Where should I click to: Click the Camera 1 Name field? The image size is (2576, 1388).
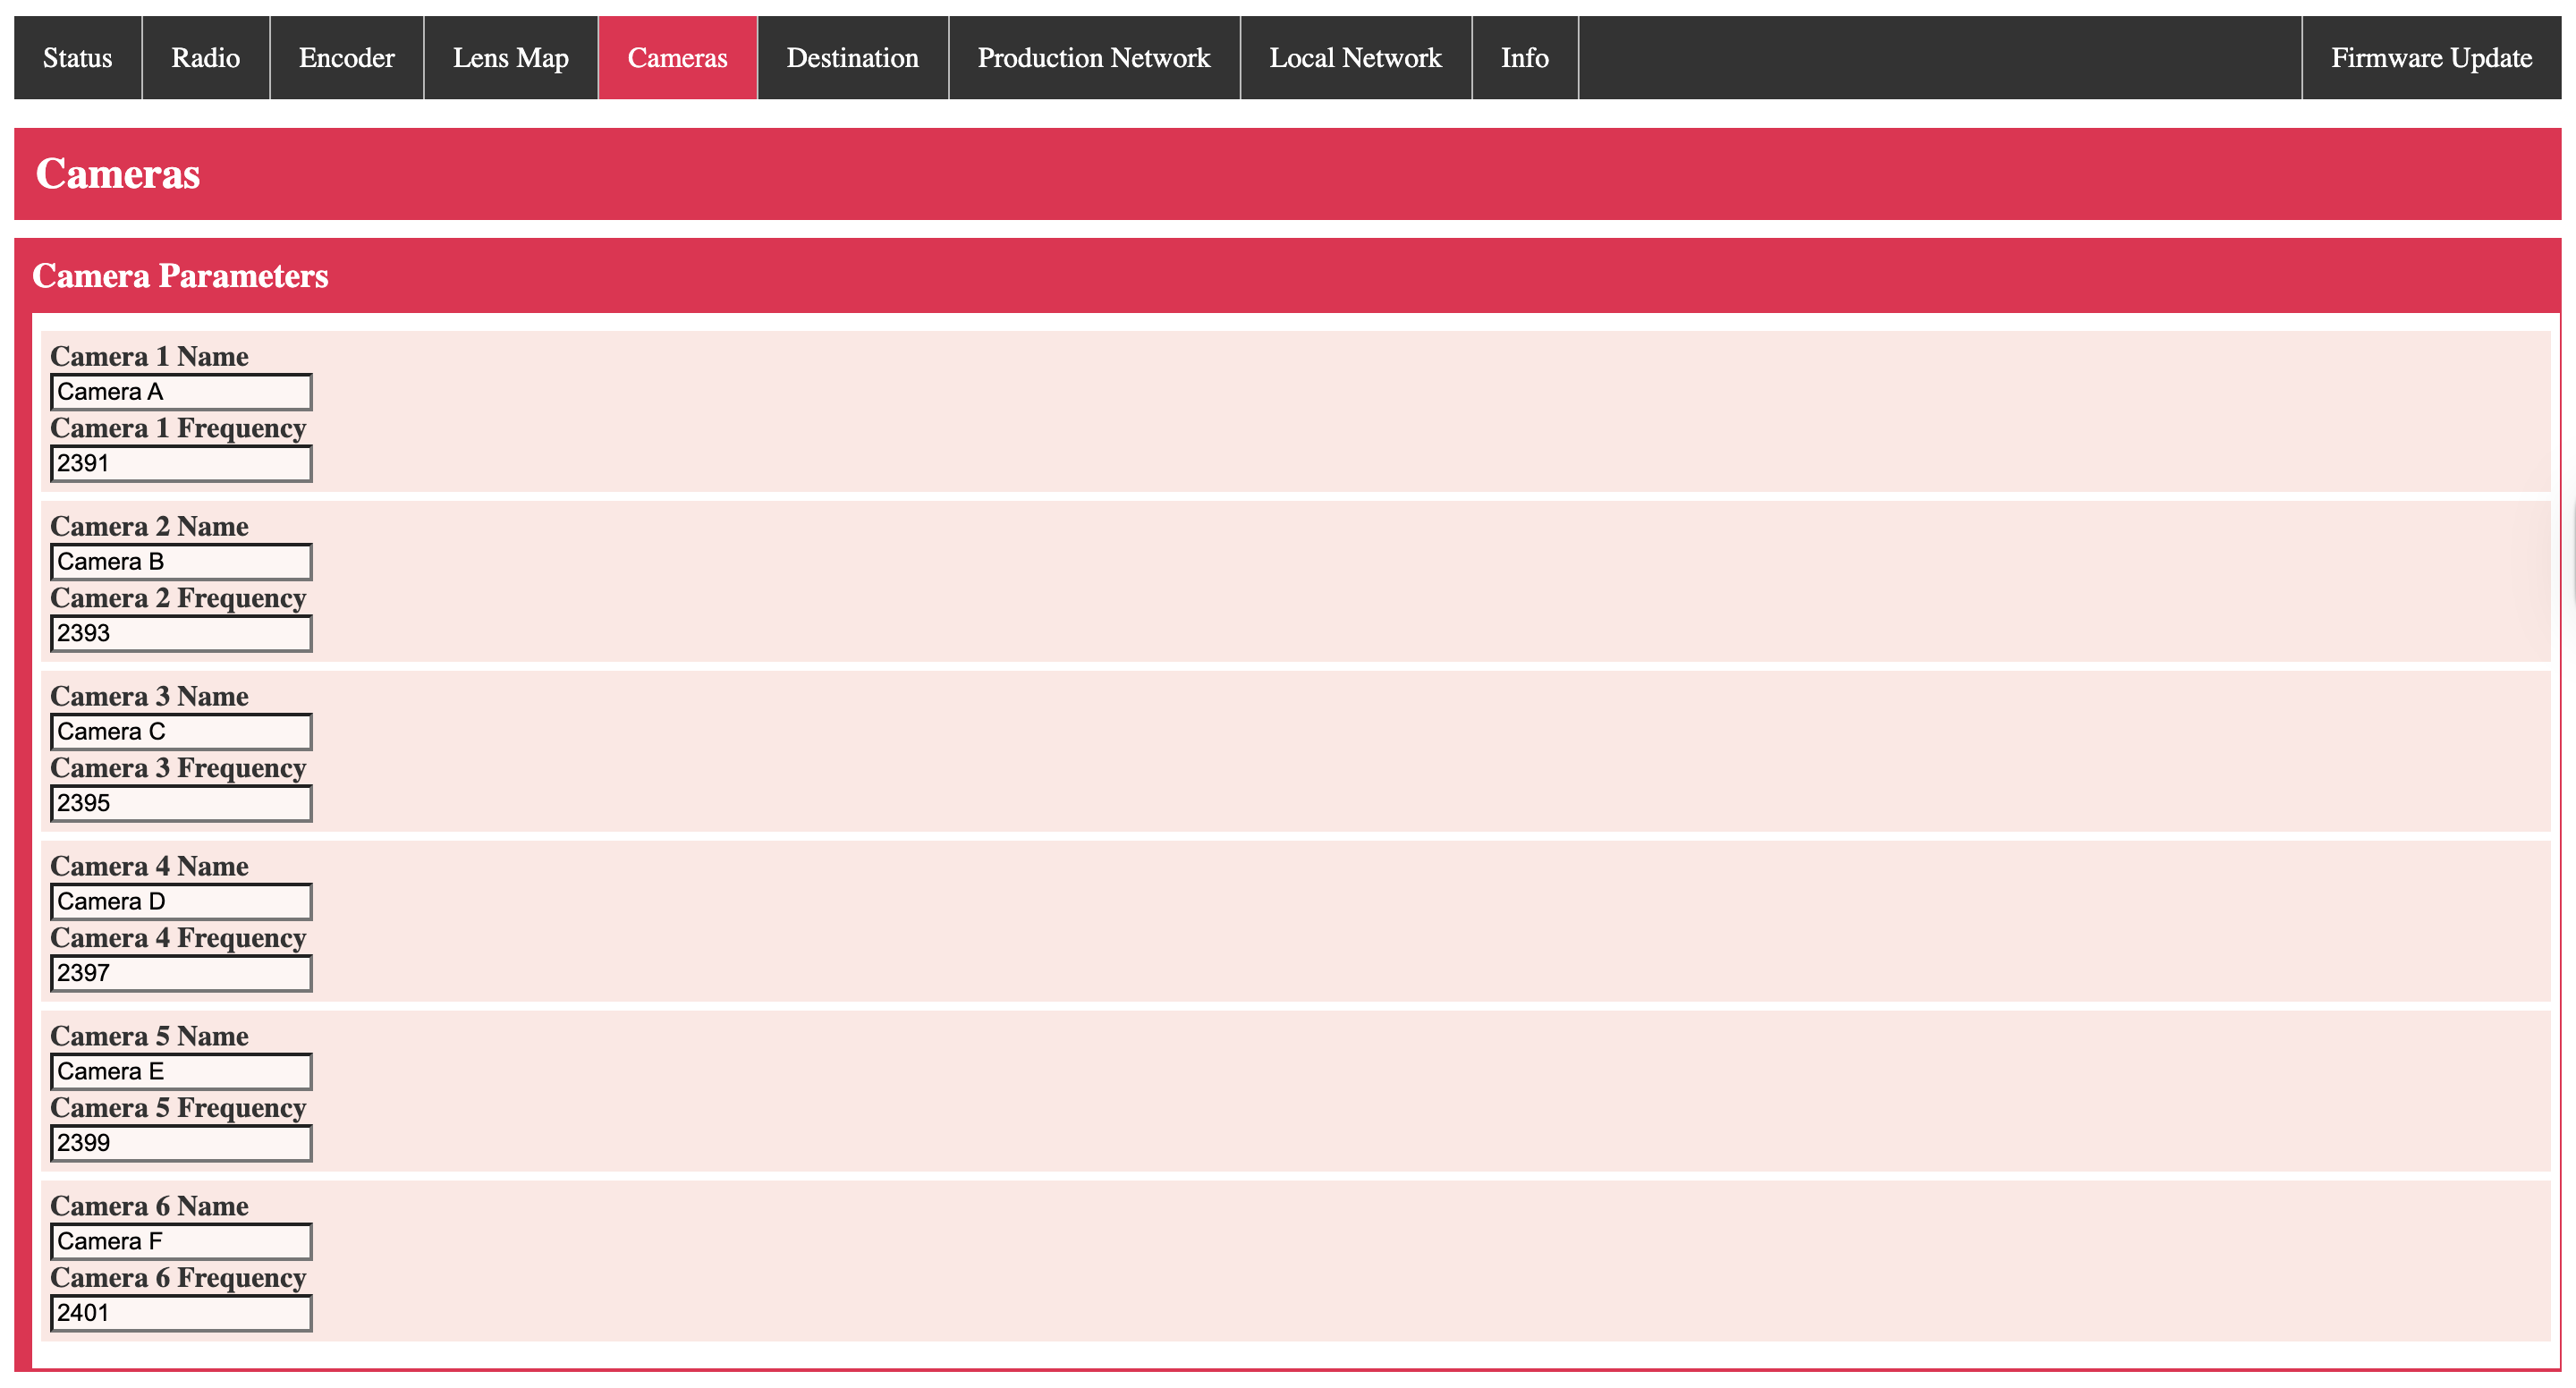click(x=181, y=392)
